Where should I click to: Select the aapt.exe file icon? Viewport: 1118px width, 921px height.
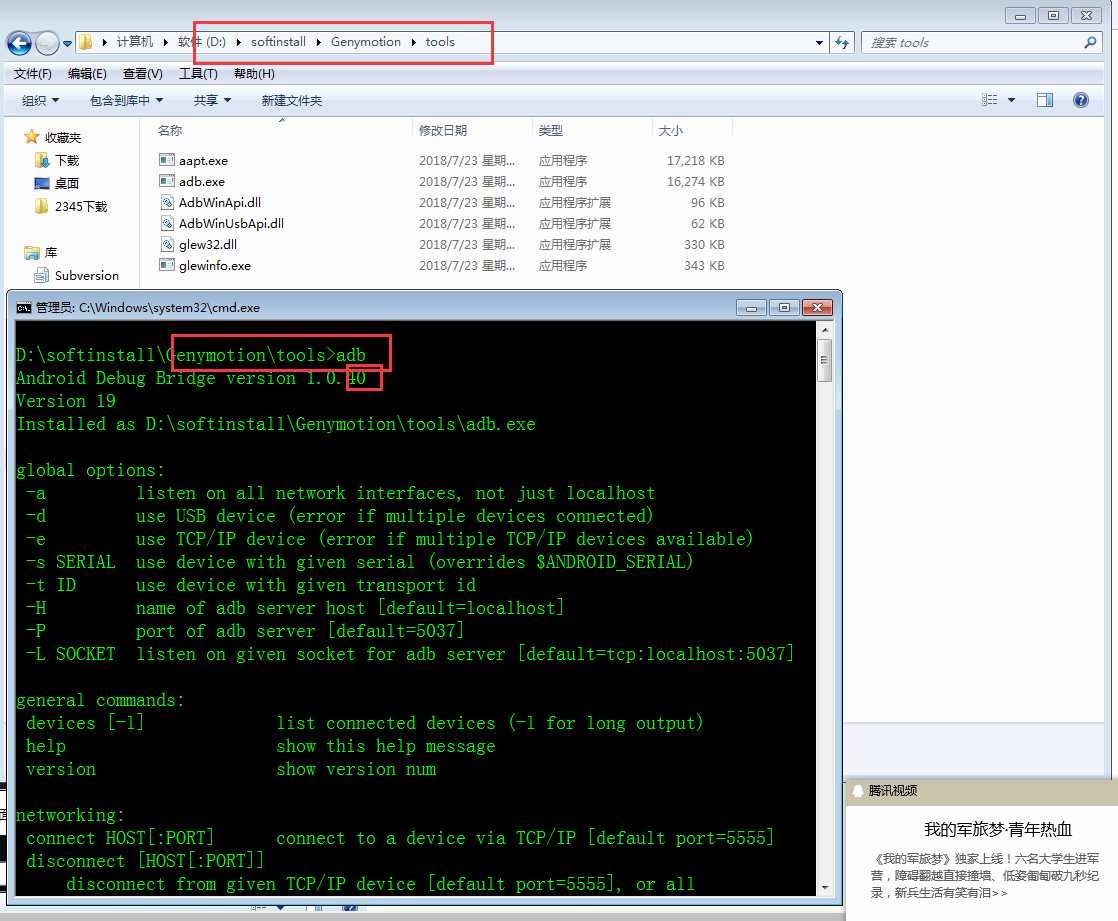pyautogui.click(x=167, y=160)
